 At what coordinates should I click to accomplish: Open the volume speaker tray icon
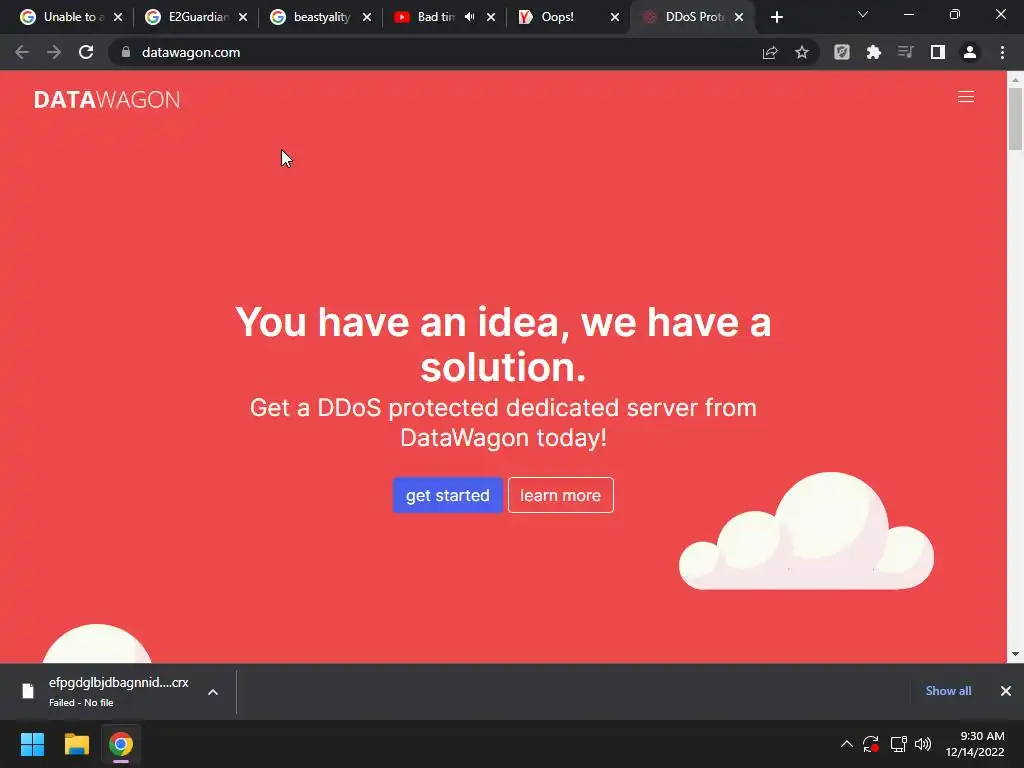[923, 744]
